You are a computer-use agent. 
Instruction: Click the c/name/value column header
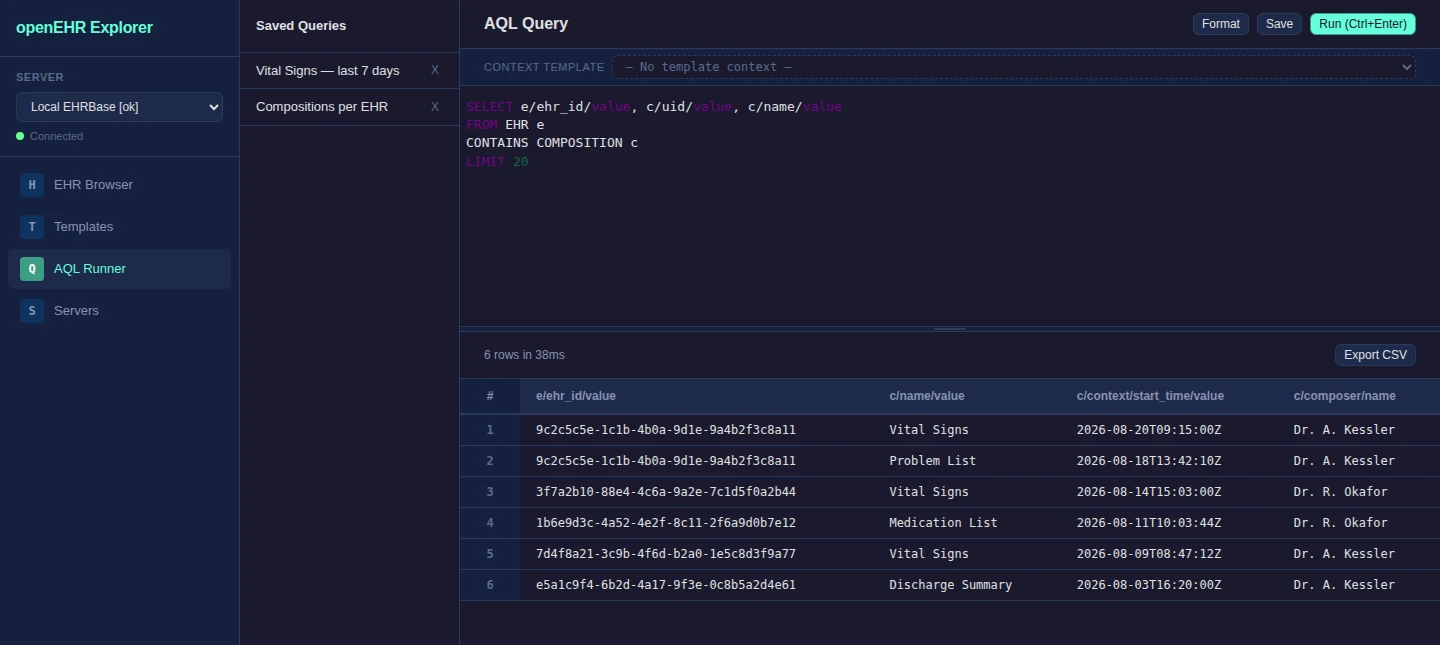(x=966, y=396)
